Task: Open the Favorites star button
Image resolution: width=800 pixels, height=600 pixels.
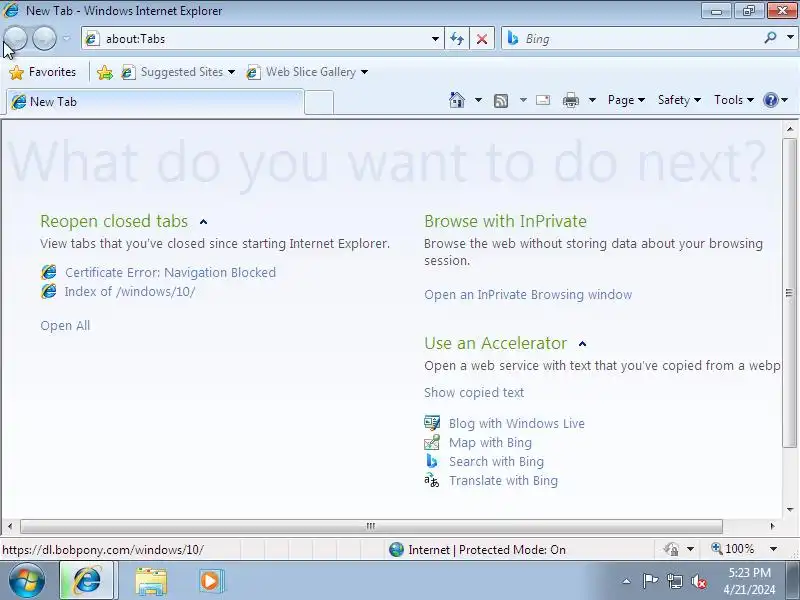Action: click(x=43, y=72)
